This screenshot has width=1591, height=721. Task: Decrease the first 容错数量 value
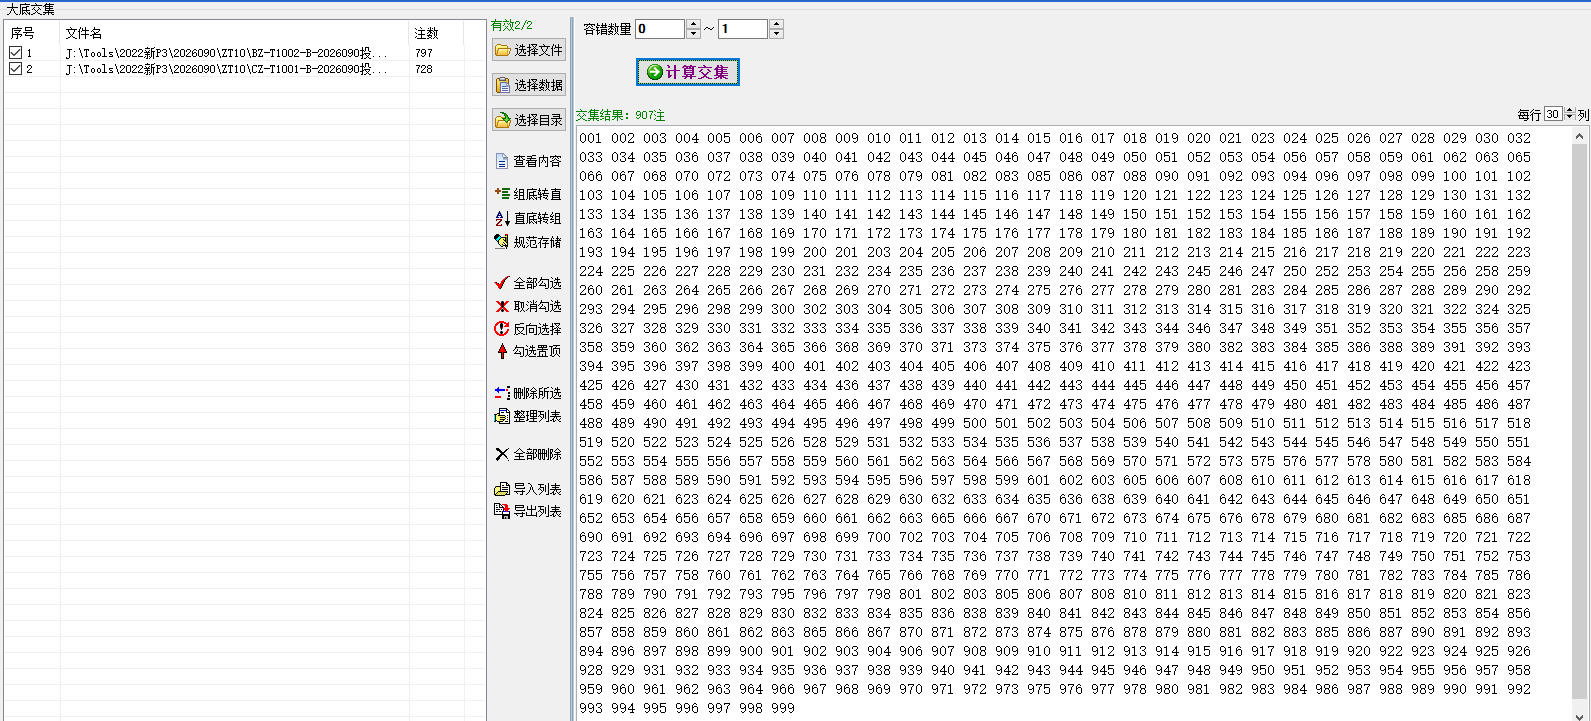coord(694,34)
